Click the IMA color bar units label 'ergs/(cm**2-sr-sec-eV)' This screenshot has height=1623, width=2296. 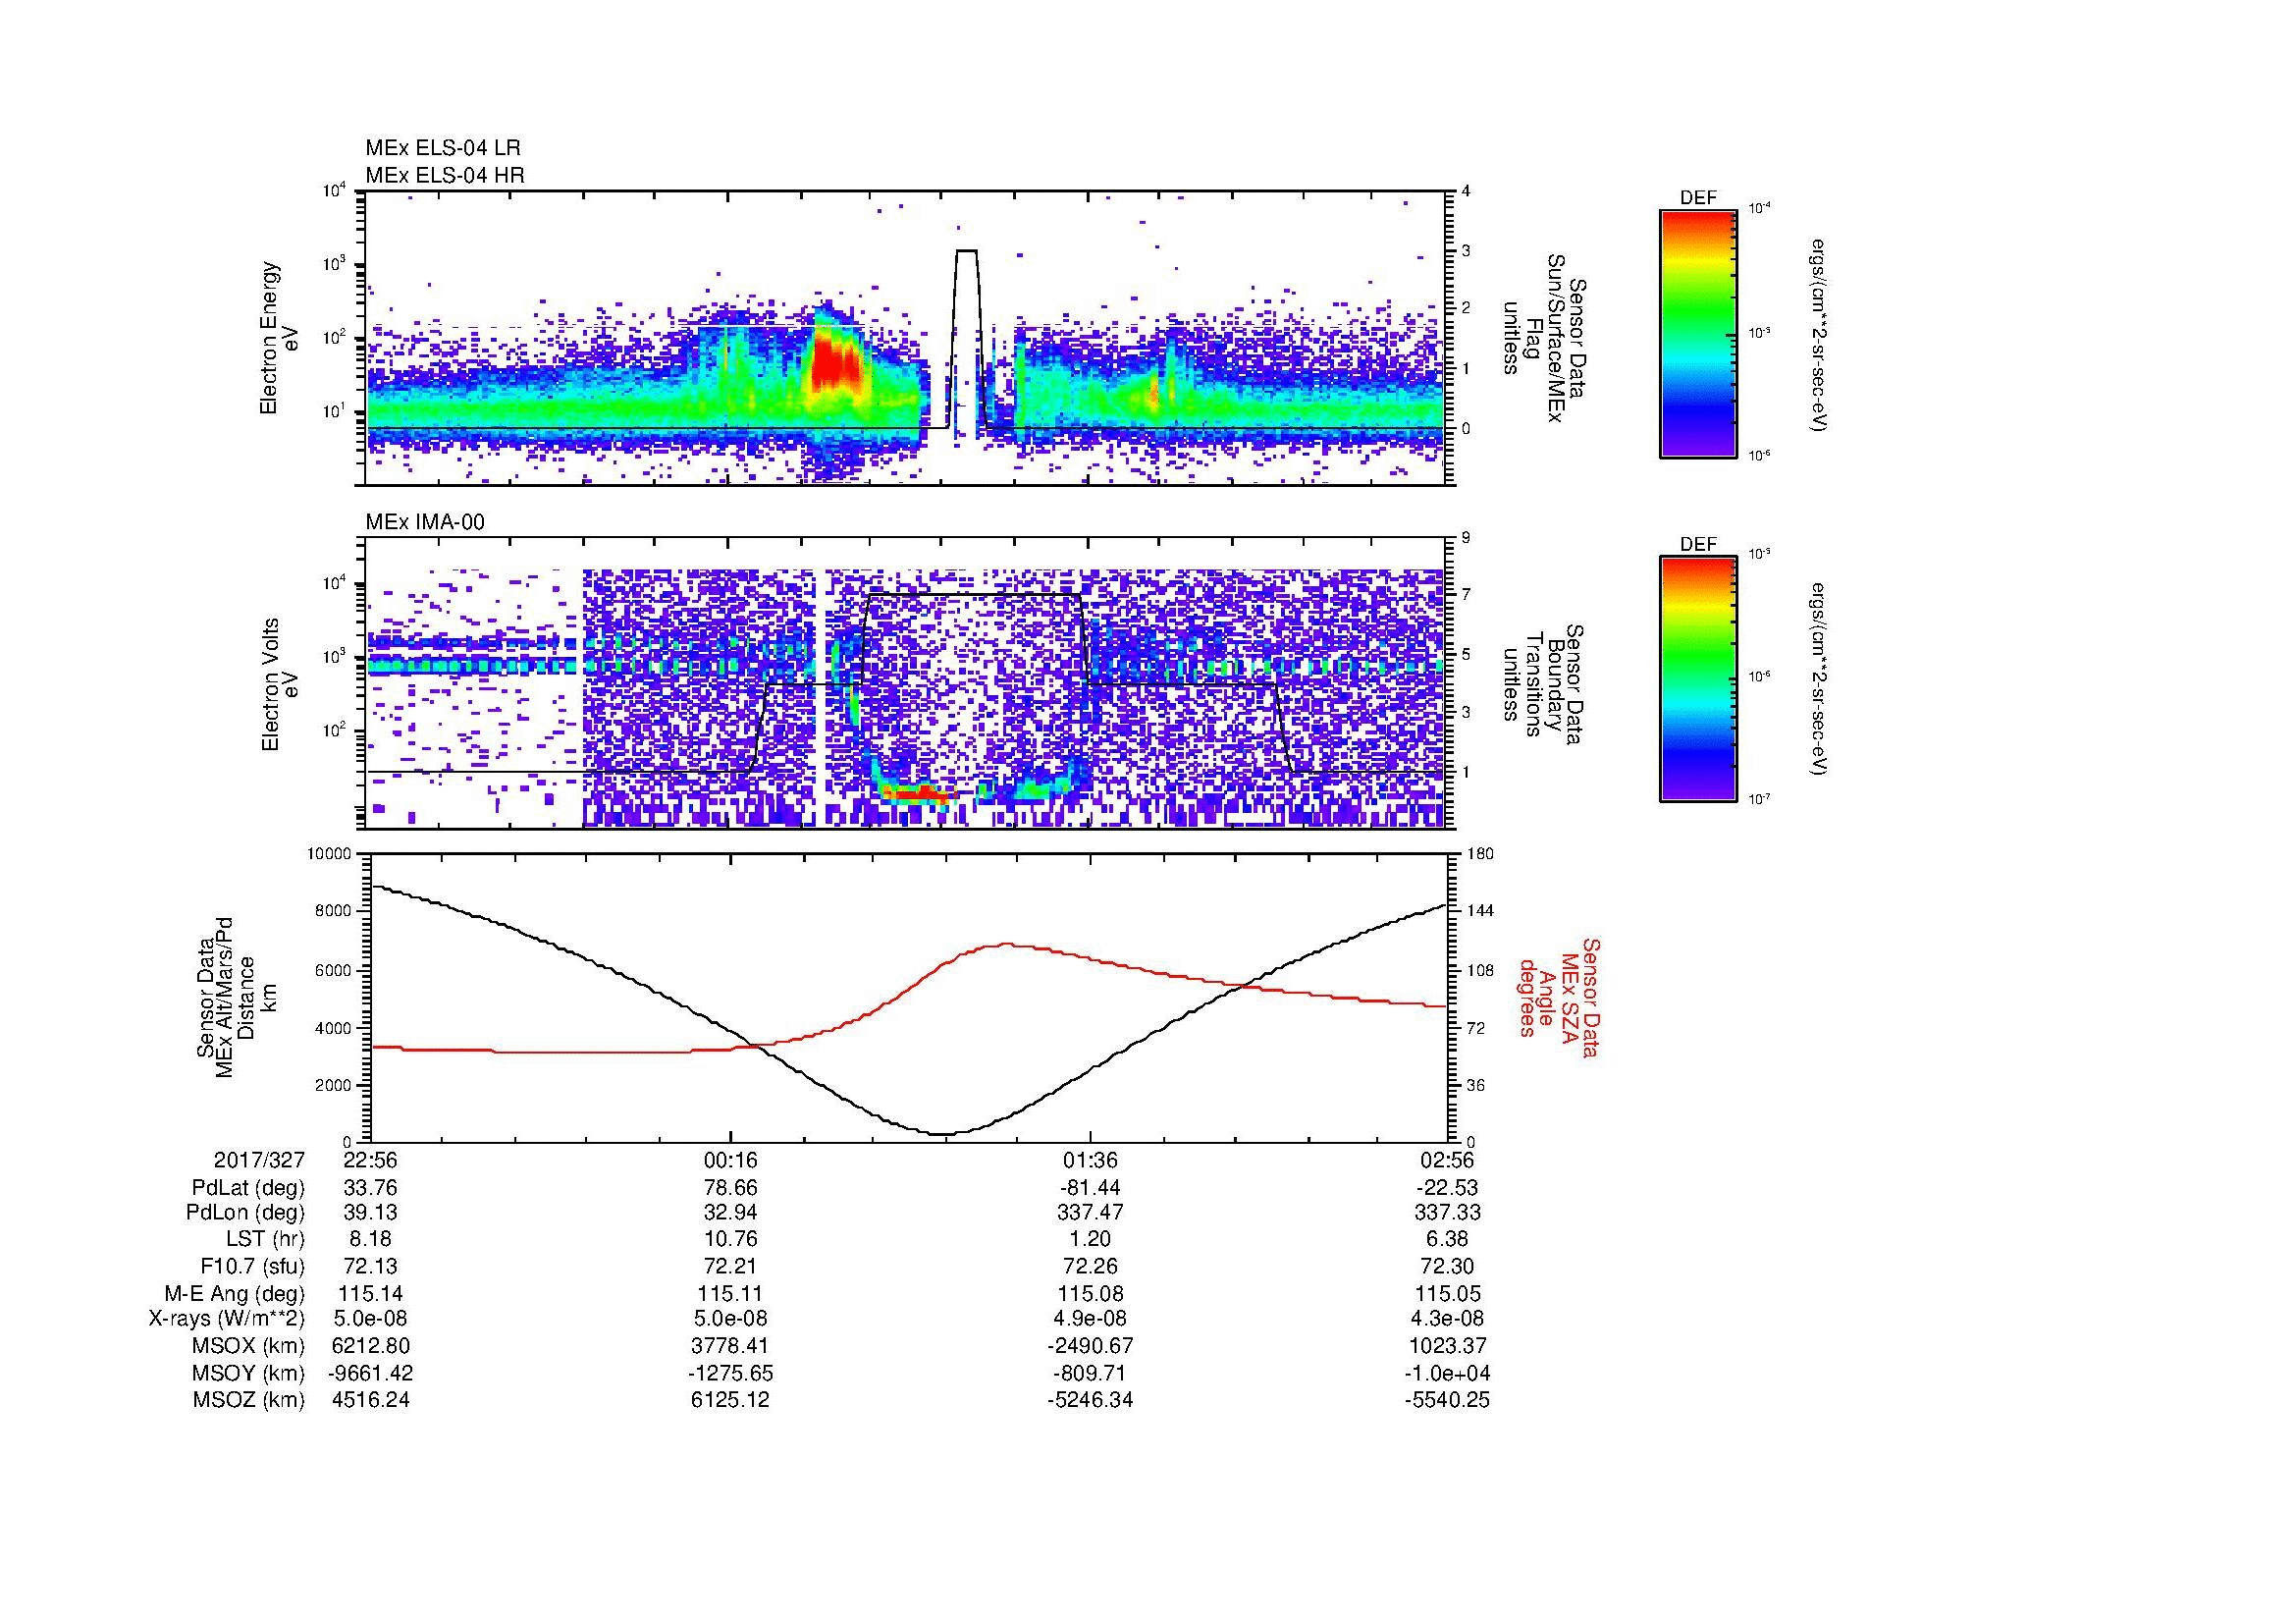point(1821,679)
